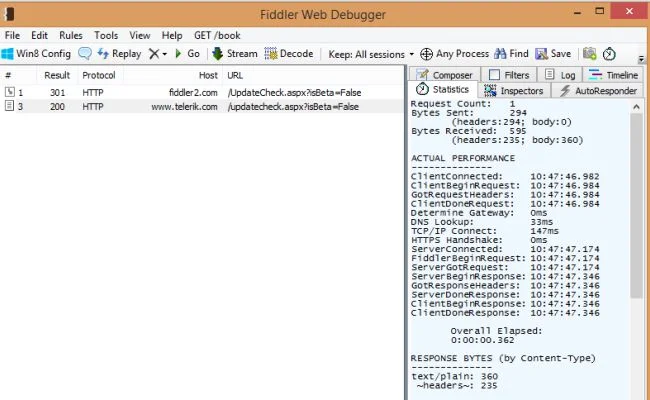Sort sessions by Protocol column header
Image resolution: width=650 pixels, height=400 pixels.
(x=99, y=75)
